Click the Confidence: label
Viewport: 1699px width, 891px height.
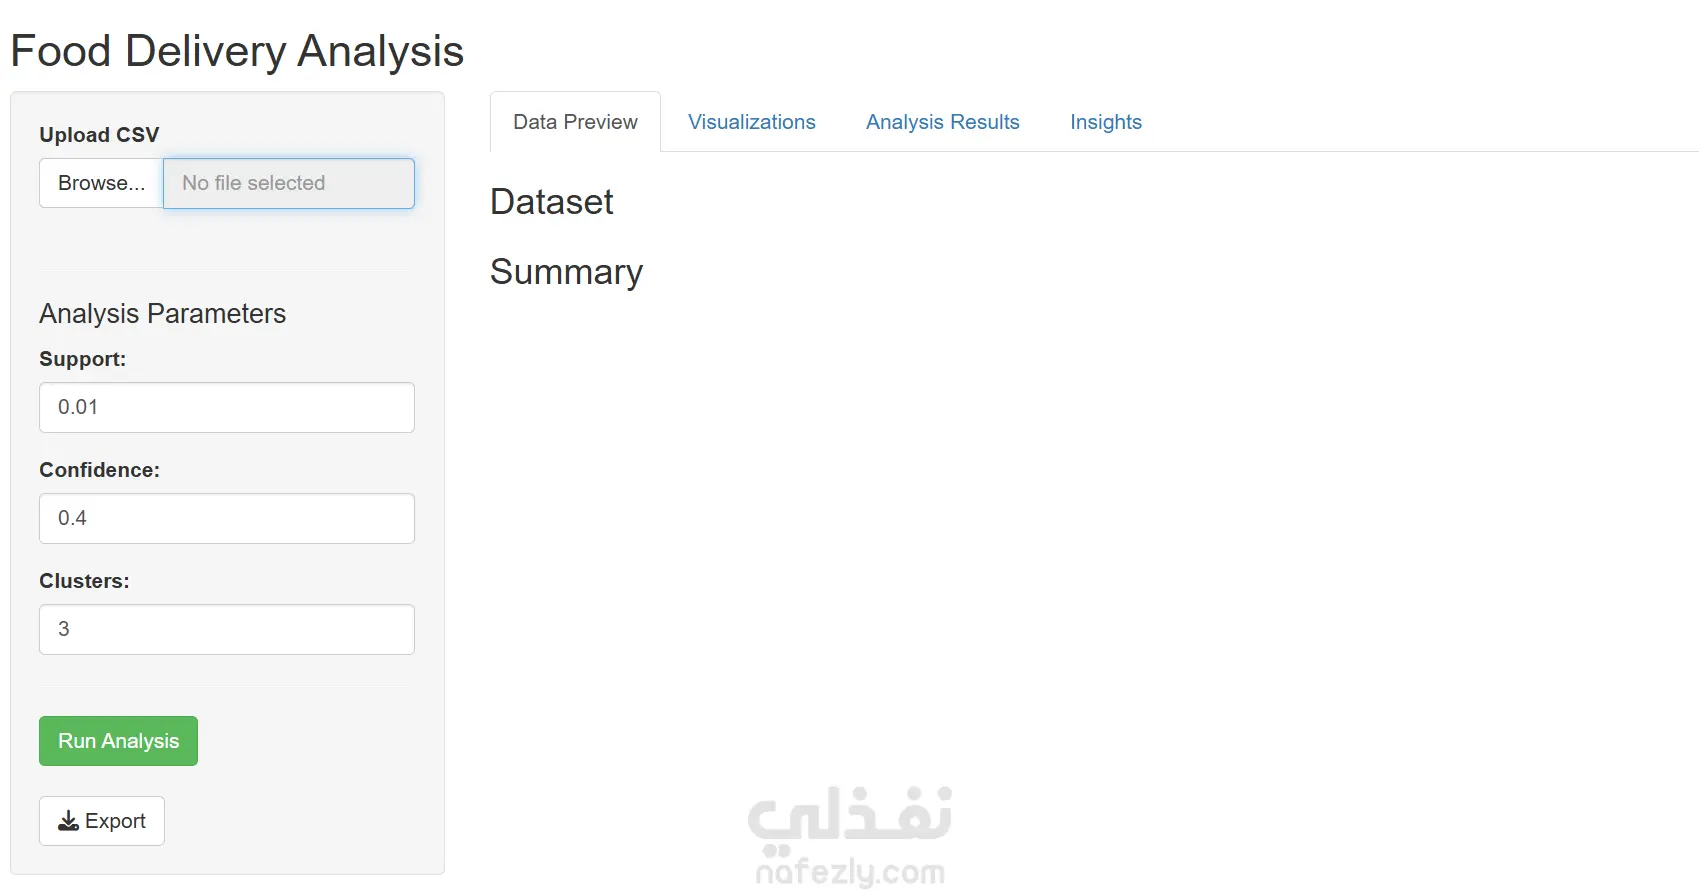pos(99,470)
